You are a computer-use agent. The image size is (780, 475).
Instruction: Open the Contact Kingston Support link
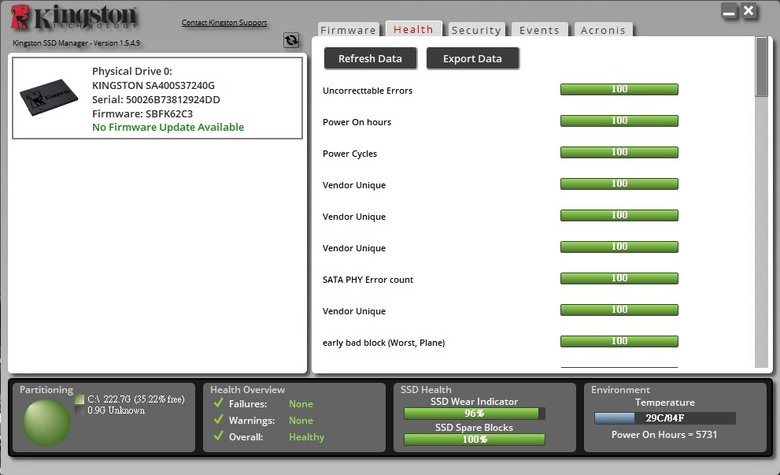click(224, 22)
